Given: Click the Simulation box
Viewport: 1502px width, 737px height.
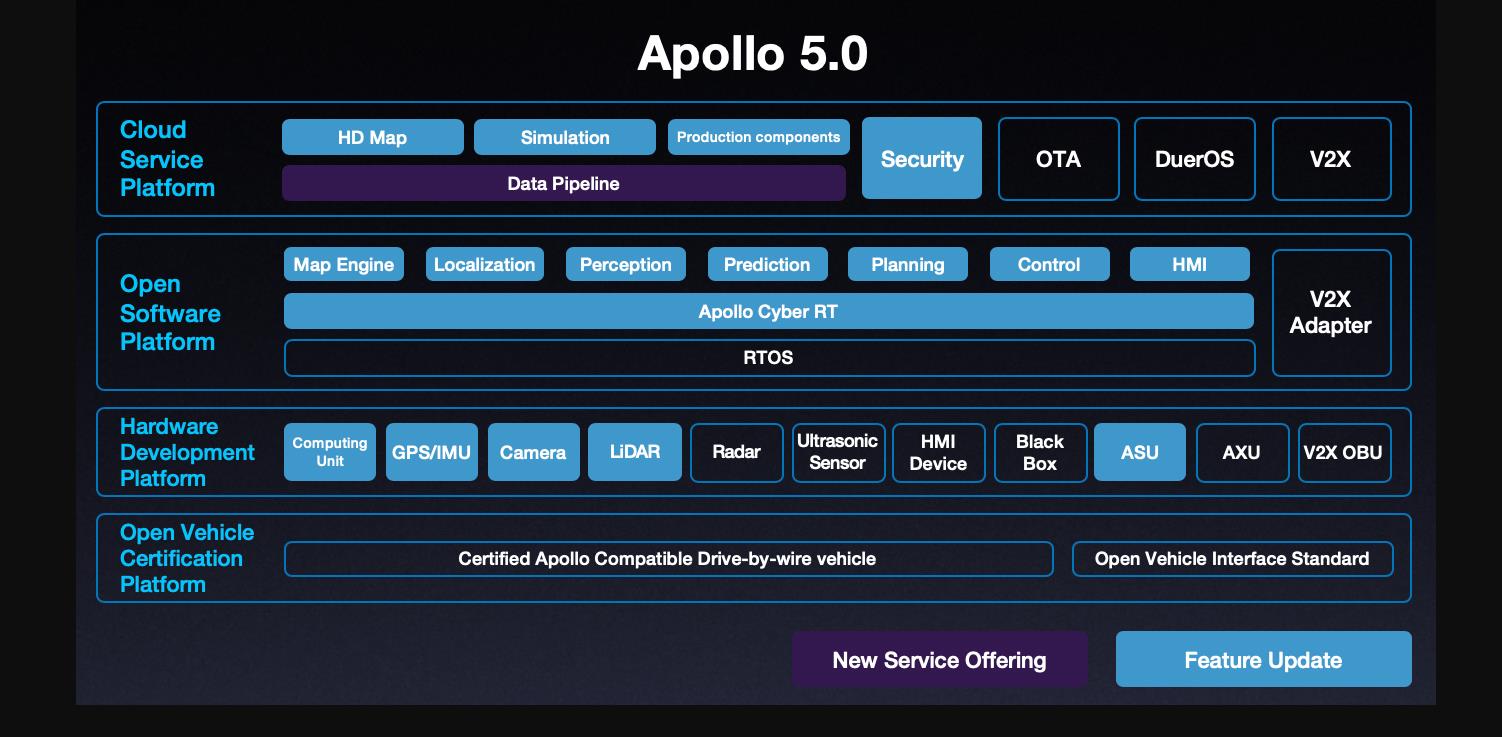Looking at the screenshot, I should pos(565,138).
